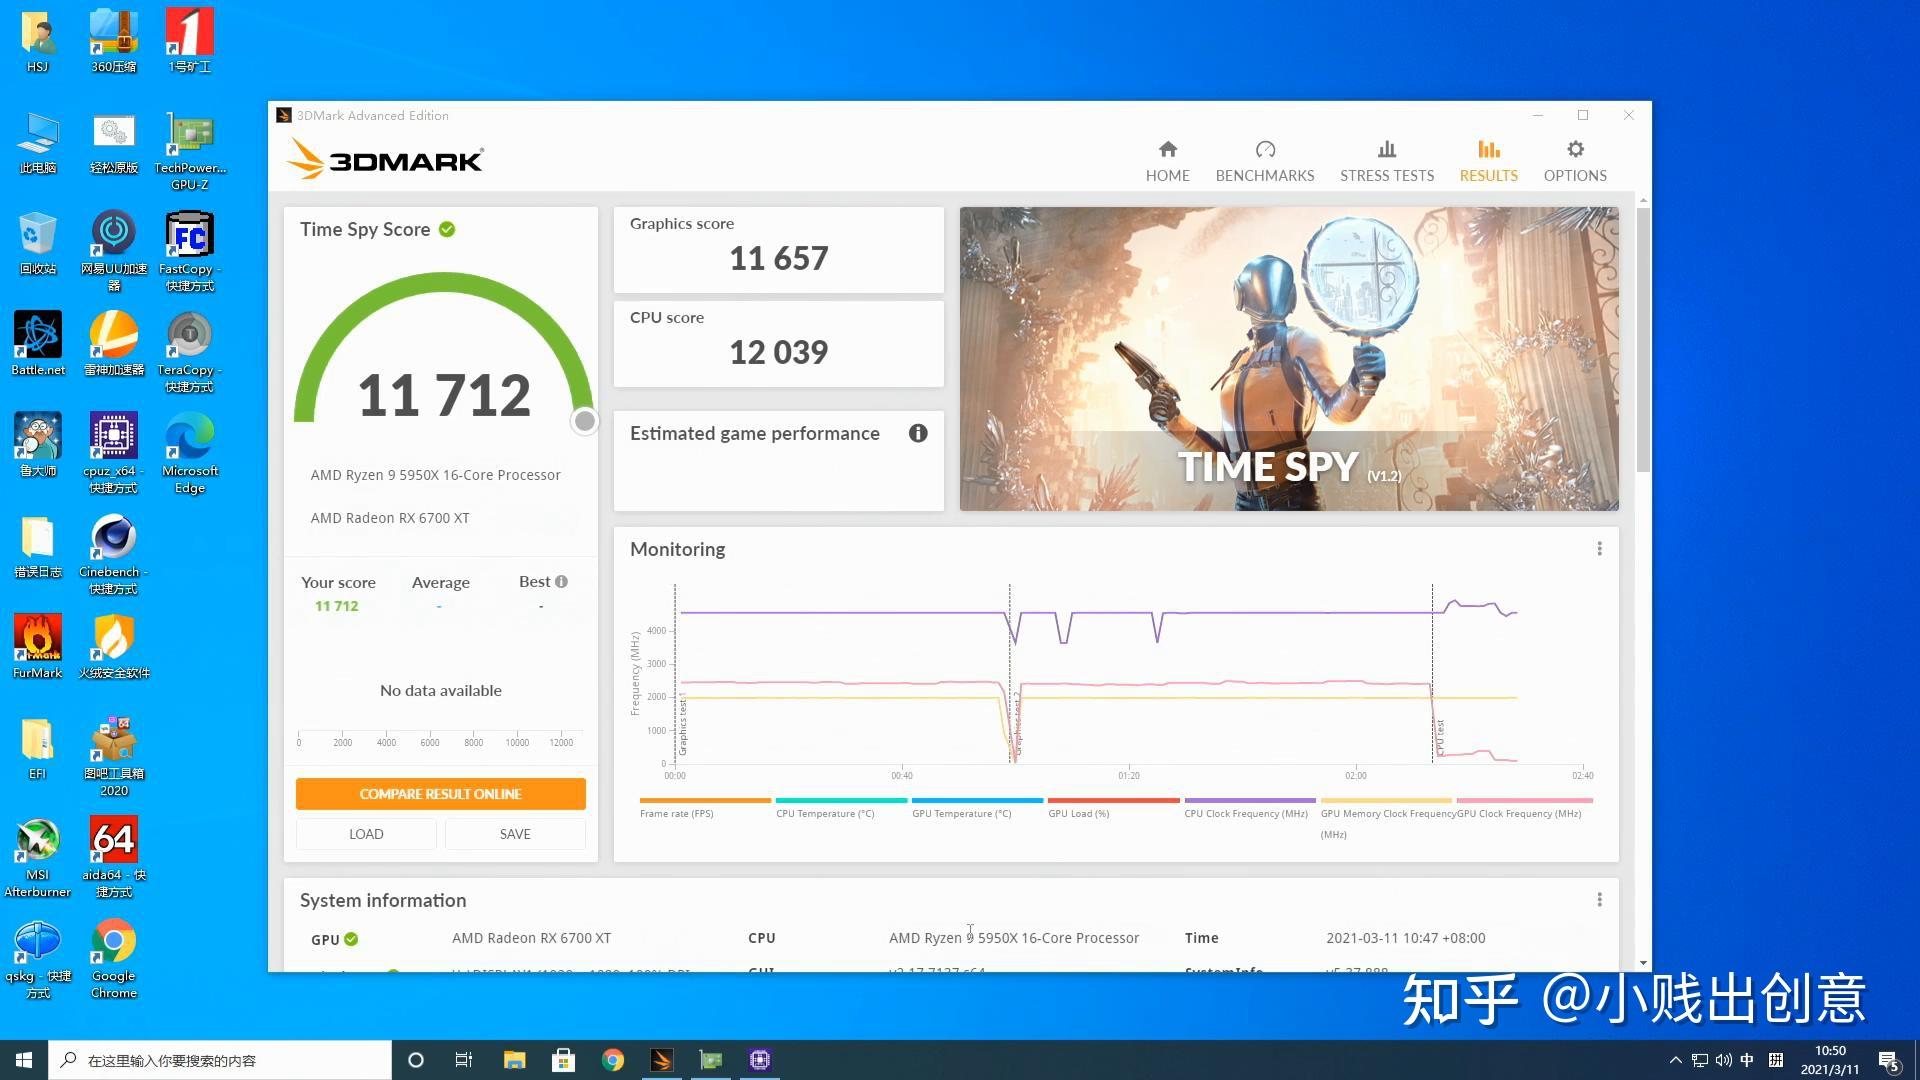Toggle the CPU Clock Frequency legend item
This screenshot has width=1920, height=1080.
pos(1250,808)
